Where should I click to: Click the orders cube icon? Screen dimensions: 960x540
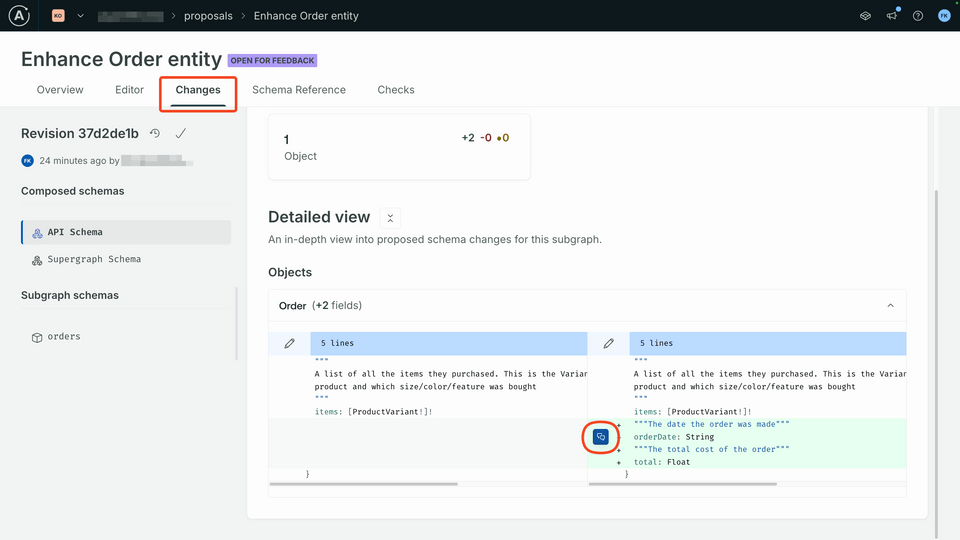click(x=37, y=337)
